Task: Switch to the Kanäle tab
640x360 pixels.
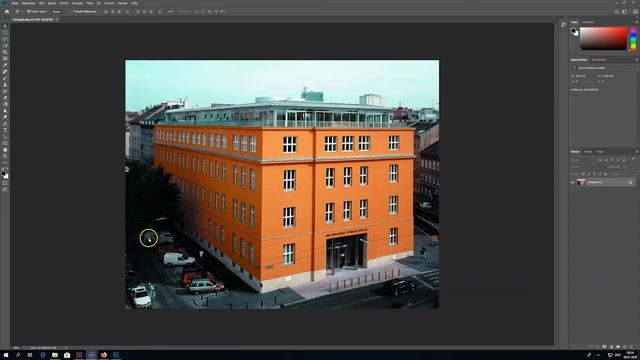Action: (588, 151)
